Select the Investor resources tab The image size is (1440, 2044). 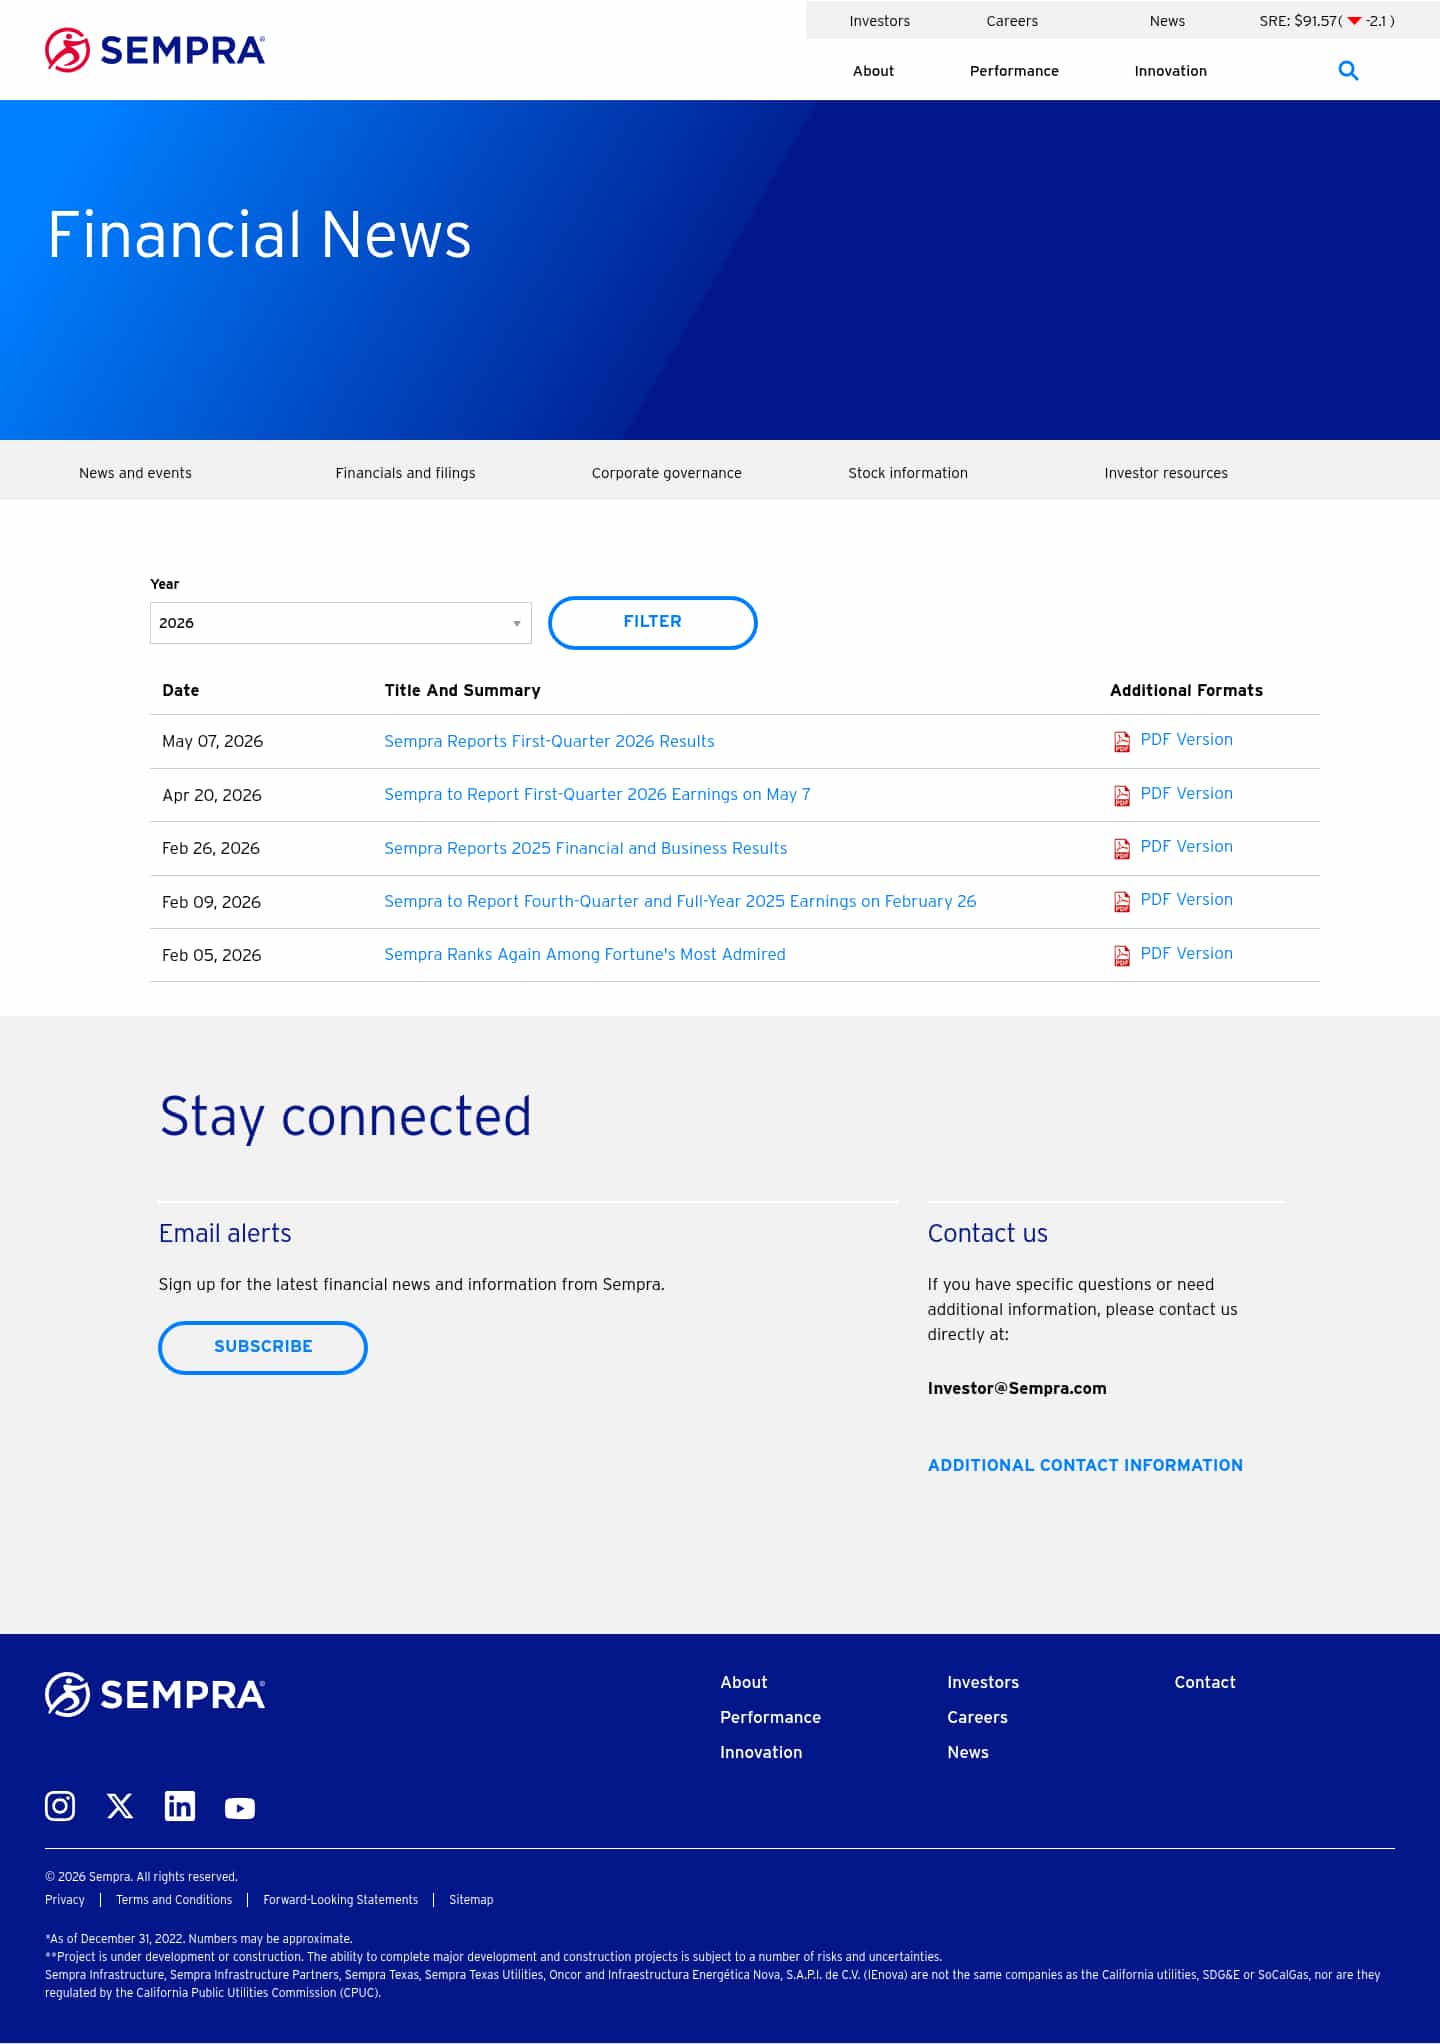point(1166,473)
